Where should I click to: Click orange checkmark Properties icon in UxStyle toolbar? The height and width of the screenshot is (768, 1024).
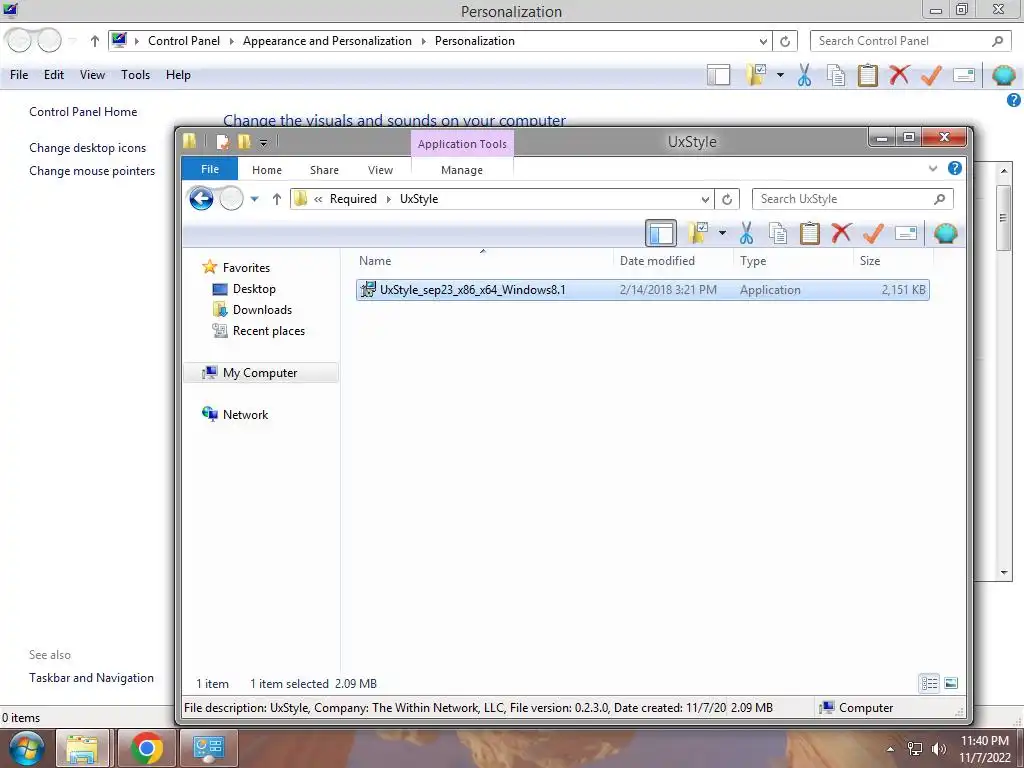click(x=873, y=233)
